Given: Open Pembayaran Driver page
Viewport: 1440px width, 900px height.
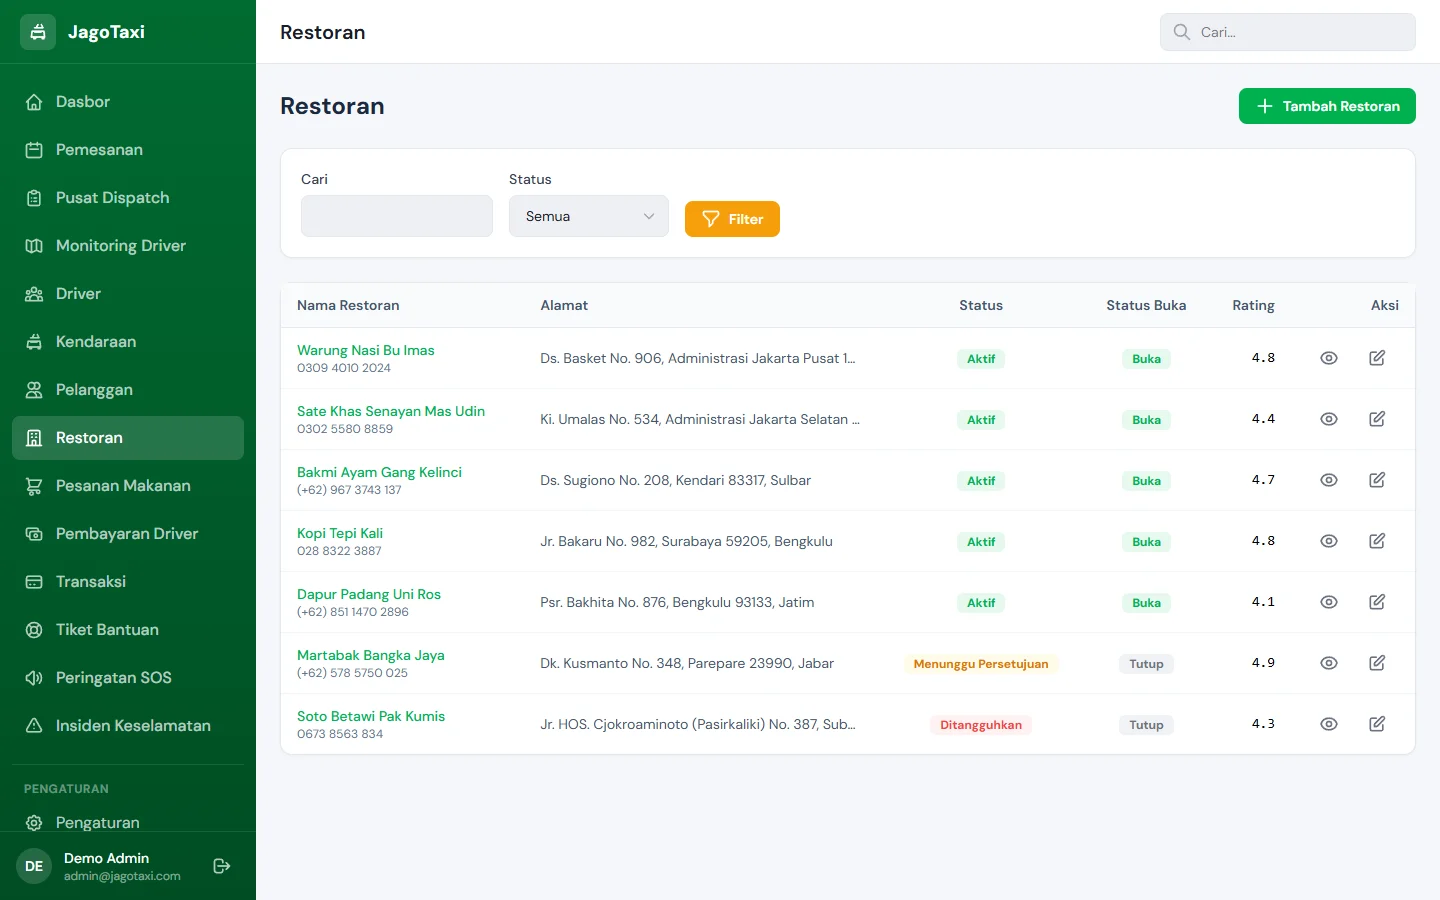Looking at the screenshot, I should click(x=128, y=534).
